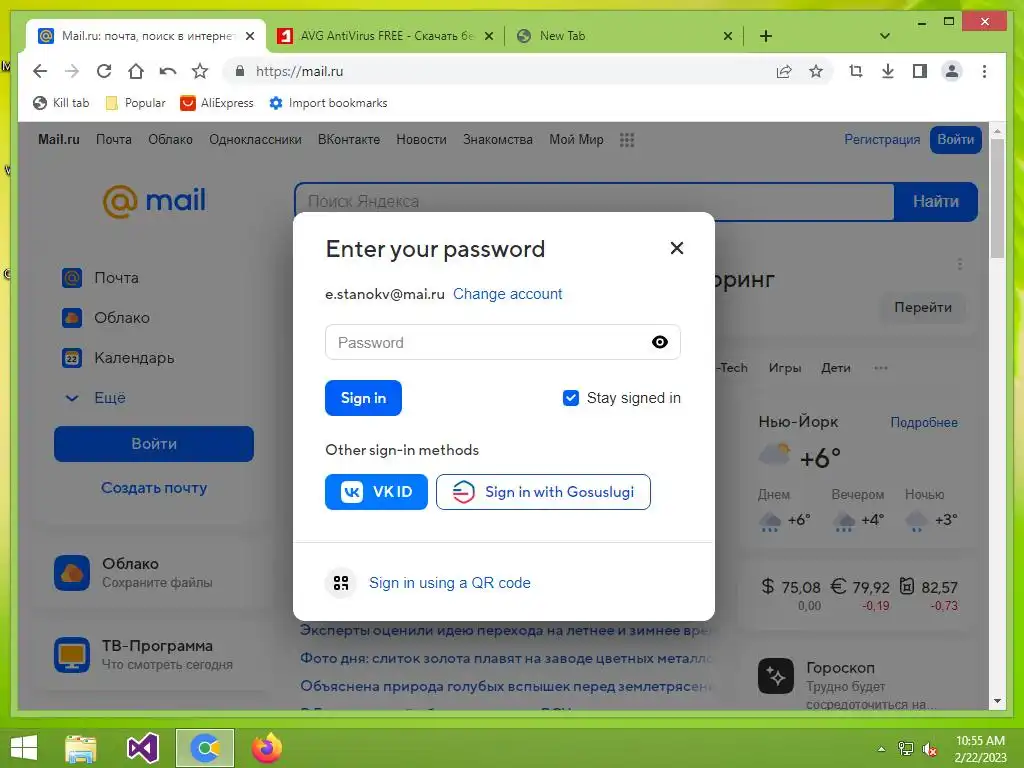Viewport: 1024px width, 768px height.
Task: Uncheck the Stay signed in checkbox
Action: pyautogui.click(x=571, y=398)
